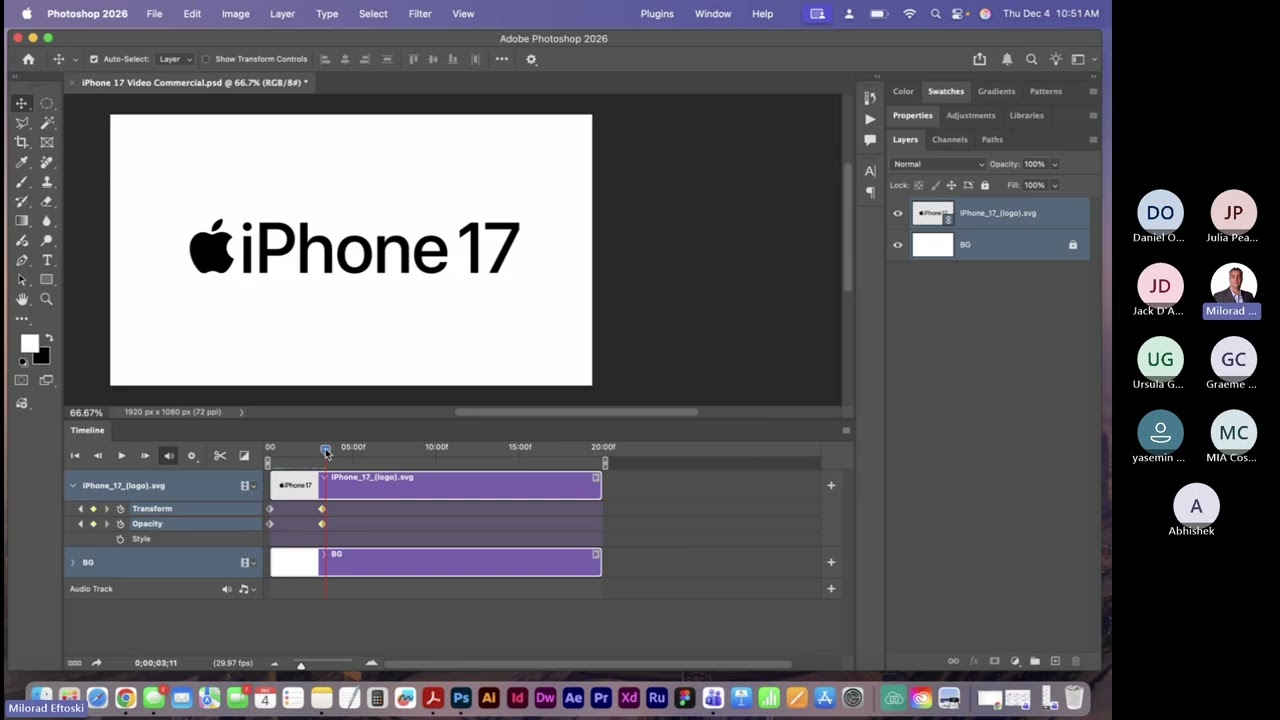Open the Filter menu
Viewport: 1280px width, 720px height.
tap(420, 14)
